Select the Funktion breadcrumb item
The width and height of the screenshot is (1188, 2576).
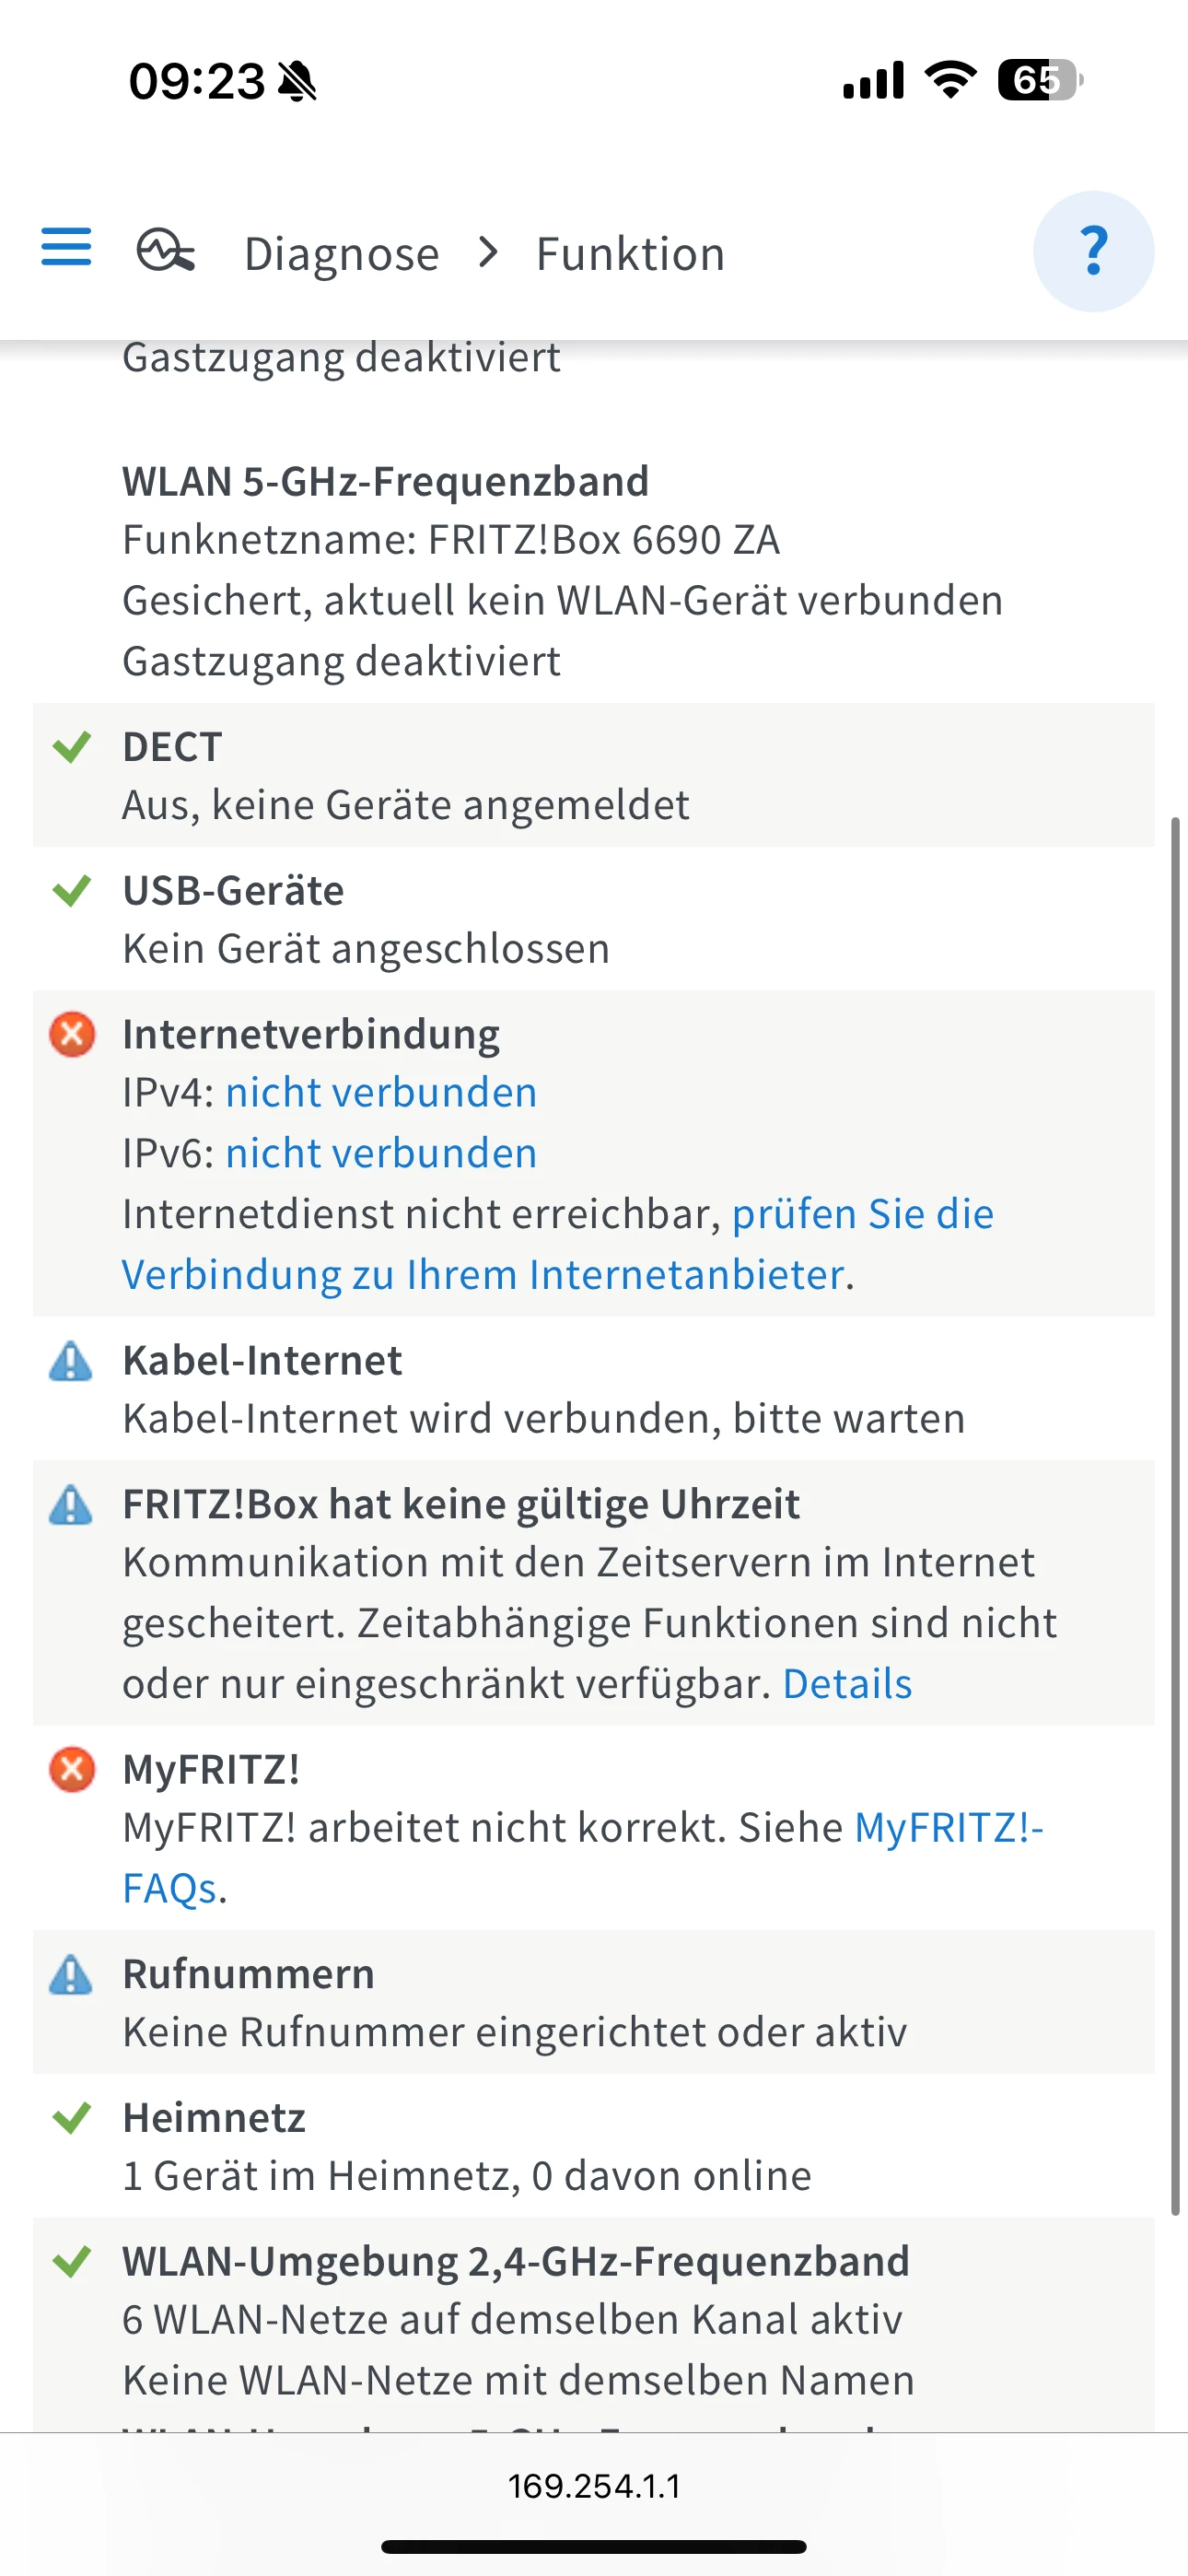point(630,254)
